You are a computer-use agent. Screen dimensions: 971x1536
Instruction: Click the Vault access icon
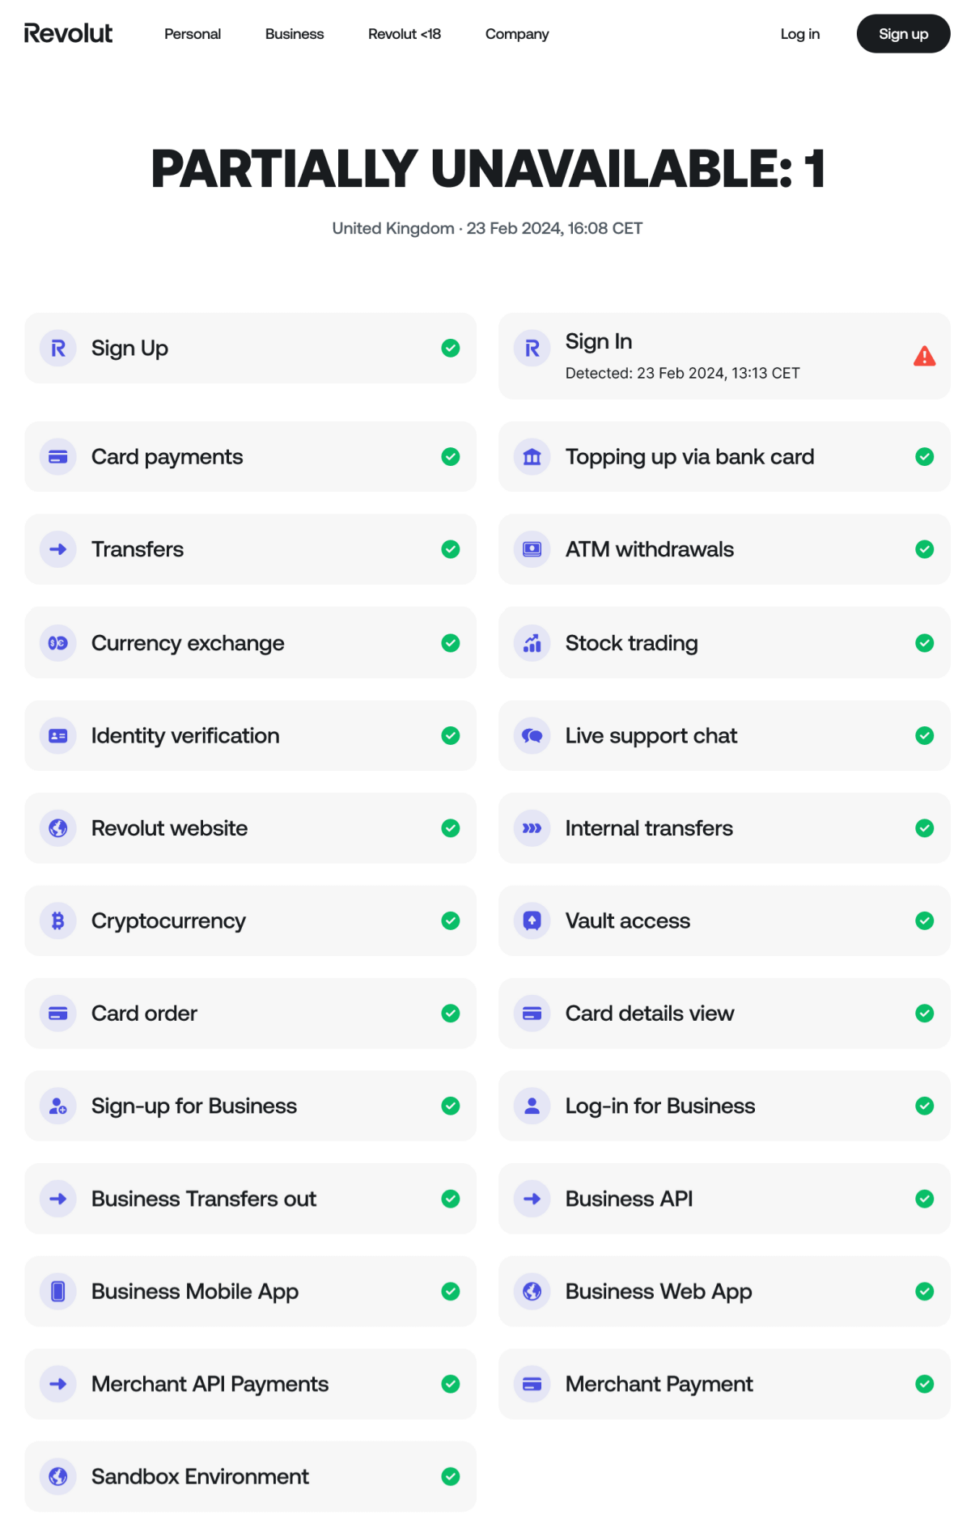click(x=531, y=920)
